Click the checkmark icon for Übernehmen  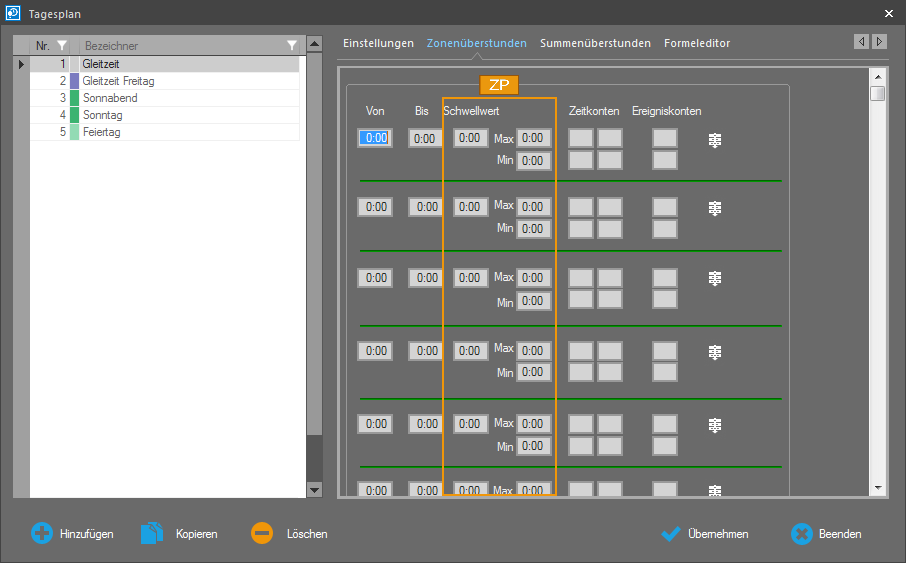[x=671, y=534]
